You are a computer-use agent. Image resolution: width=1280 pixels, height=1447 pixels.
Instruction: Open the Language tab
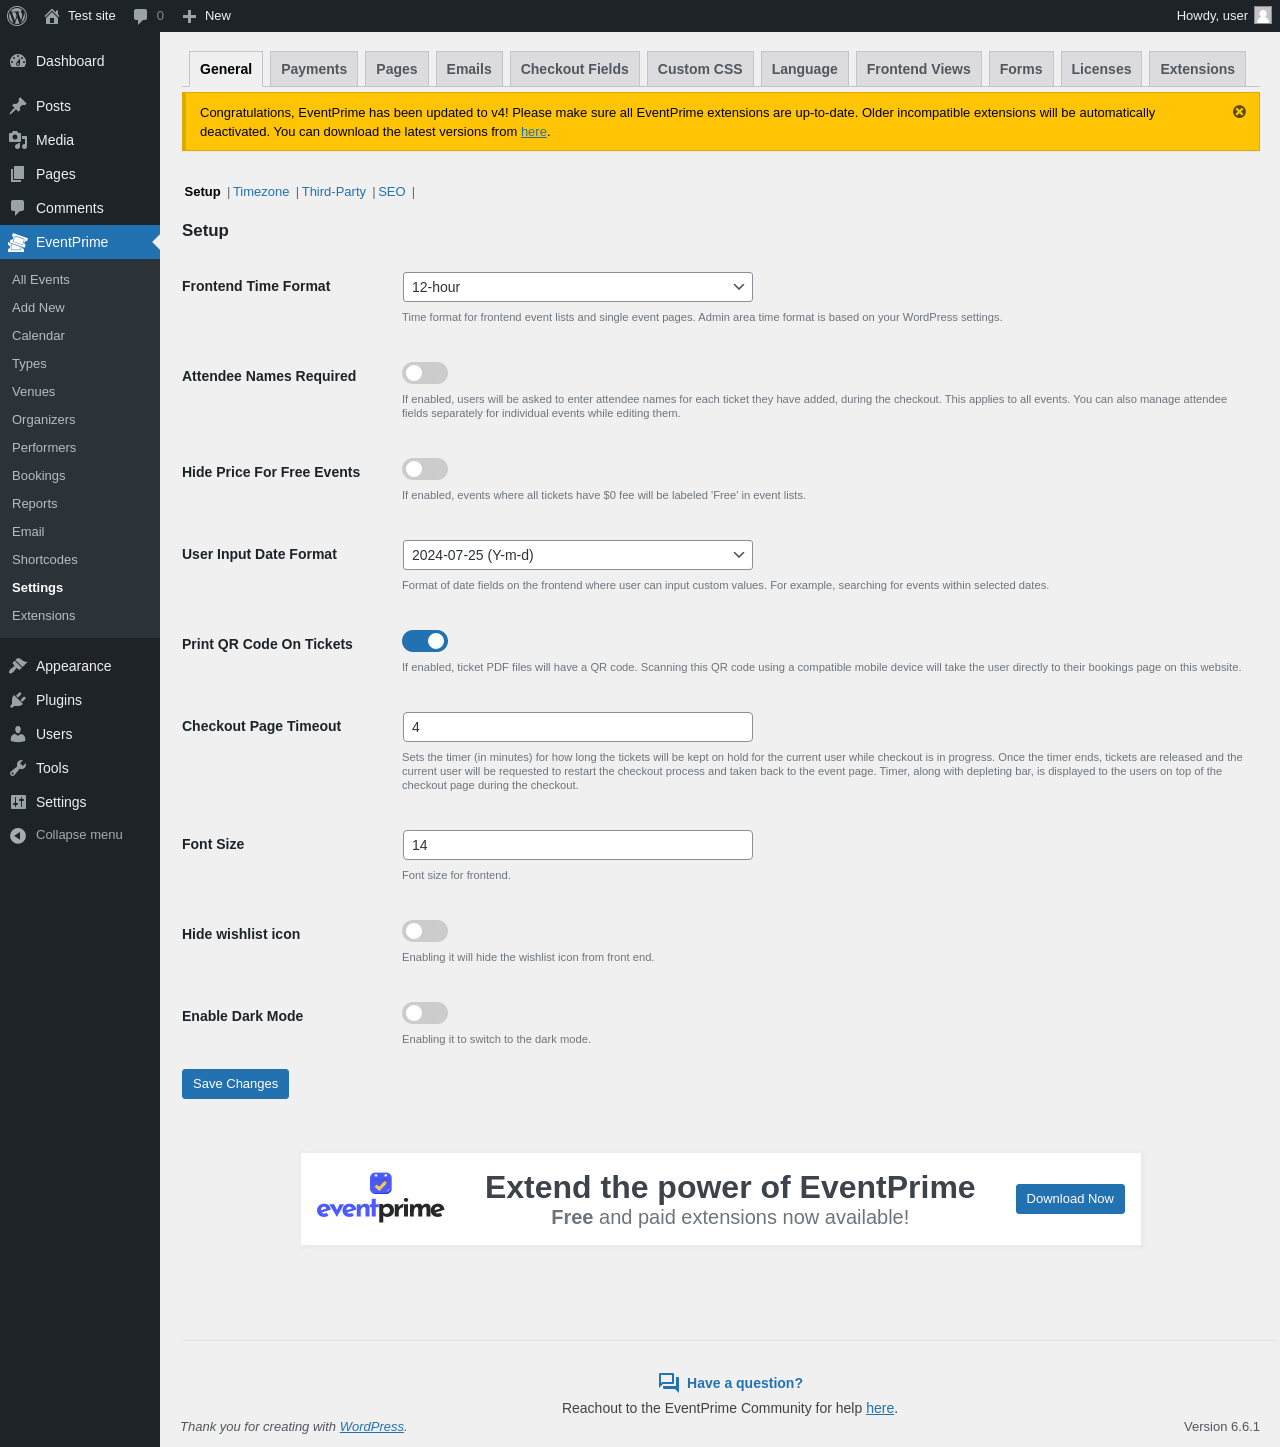coord(805,69)
